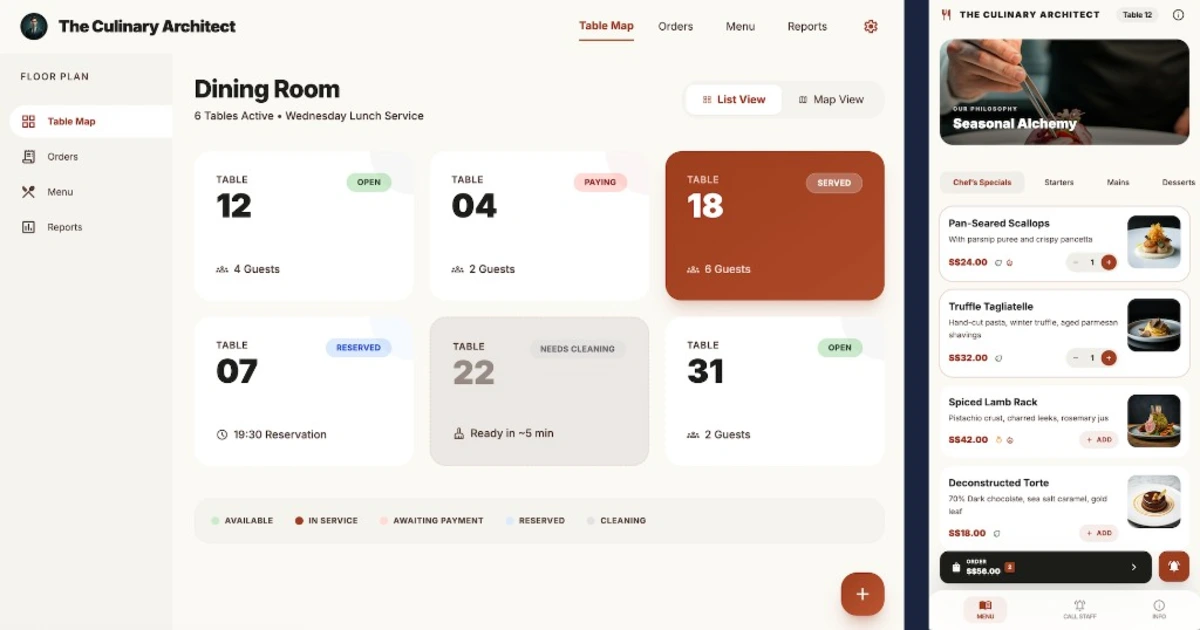Switch to Map View

click(831, 99)
